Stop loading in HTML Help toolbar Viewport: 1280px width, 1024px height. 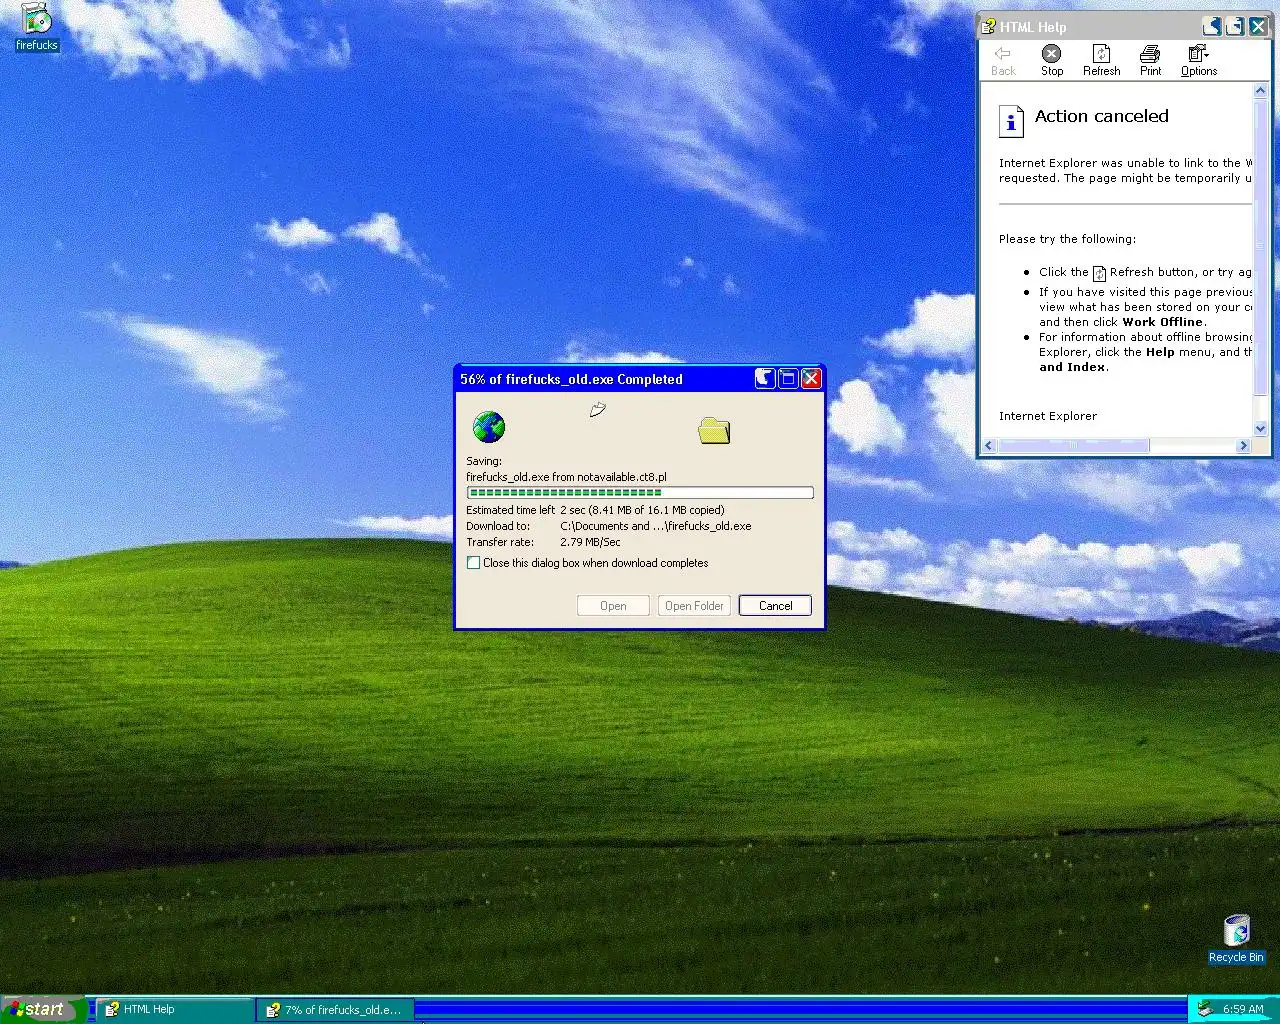click(x=1052, y=61)
